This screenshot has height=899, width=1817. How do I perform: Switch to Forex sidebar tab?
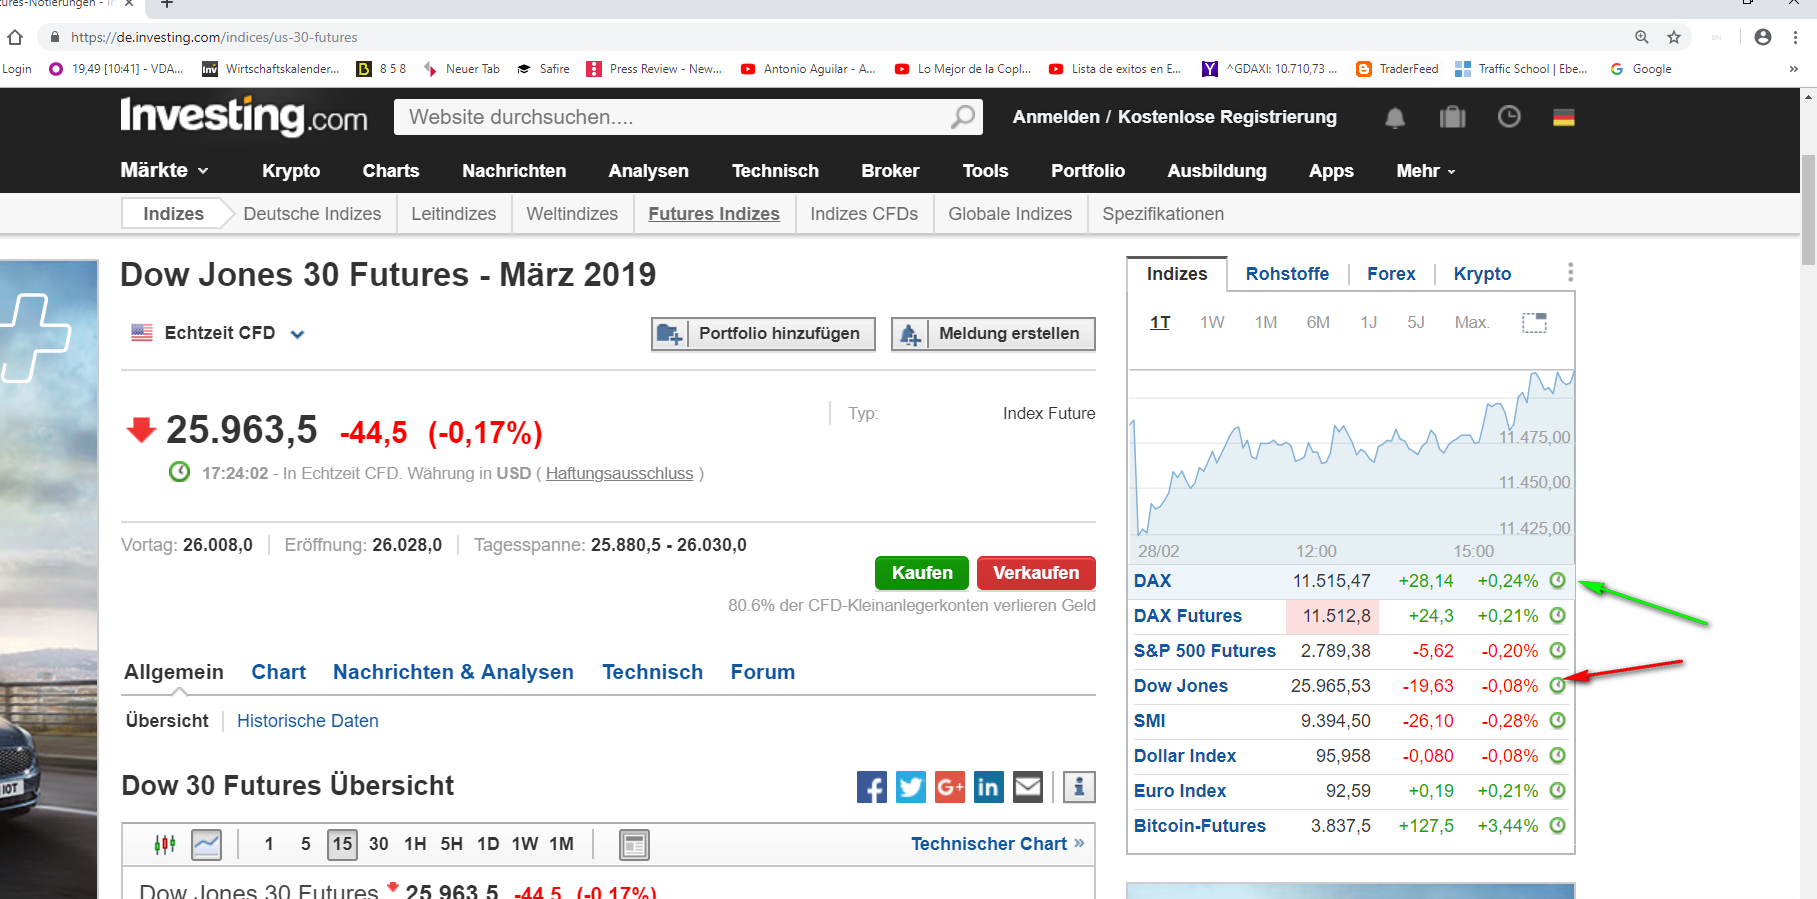(1391, 274)
